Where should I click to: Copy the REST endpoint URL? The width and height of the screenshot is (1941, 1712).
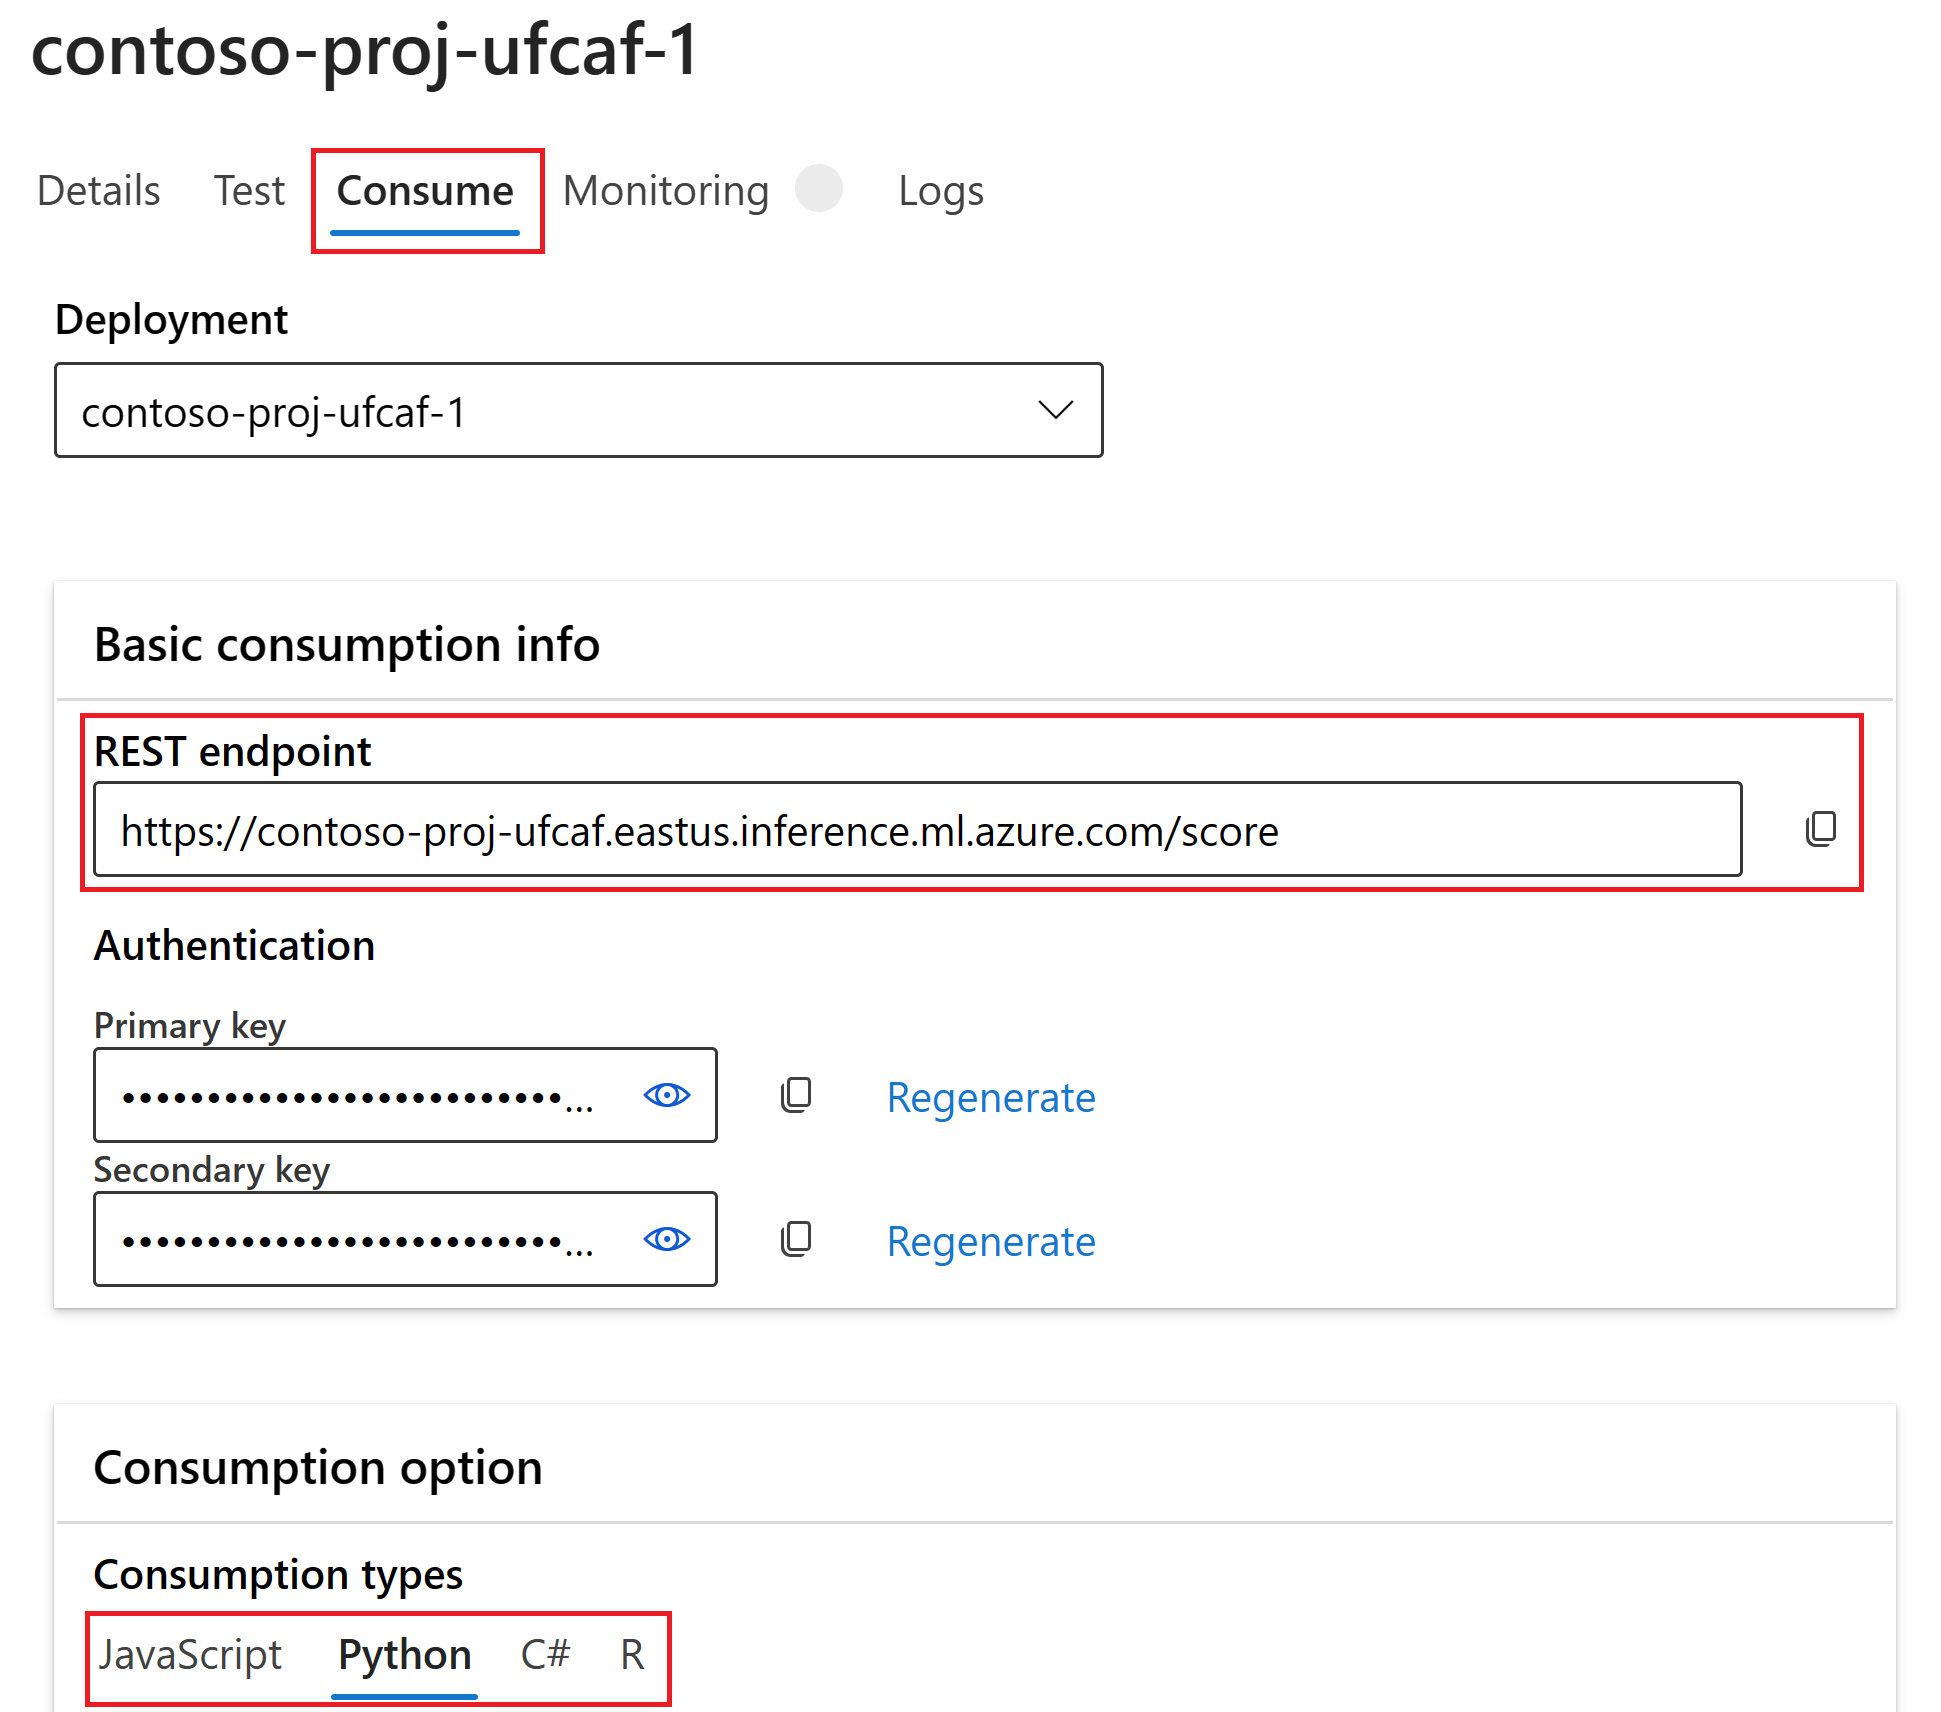click(1821, 829)
